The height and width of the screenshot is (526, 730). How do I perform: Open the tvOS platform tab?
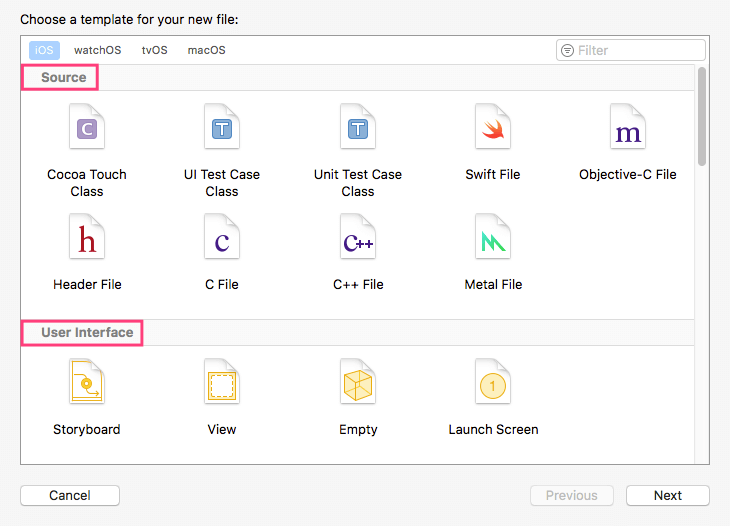click(155, 50)
